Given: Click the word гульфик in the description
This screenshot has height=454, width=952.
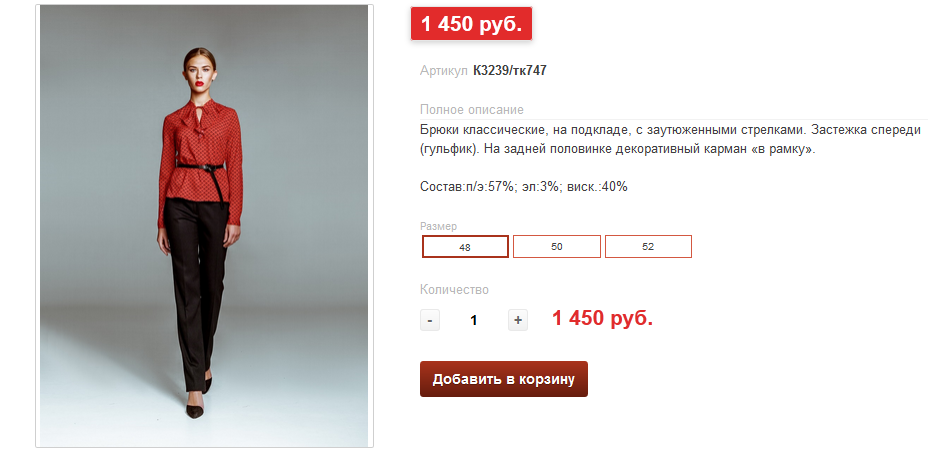Looking at the screenshot, I should pyautogui.click(x=449, y=150).
